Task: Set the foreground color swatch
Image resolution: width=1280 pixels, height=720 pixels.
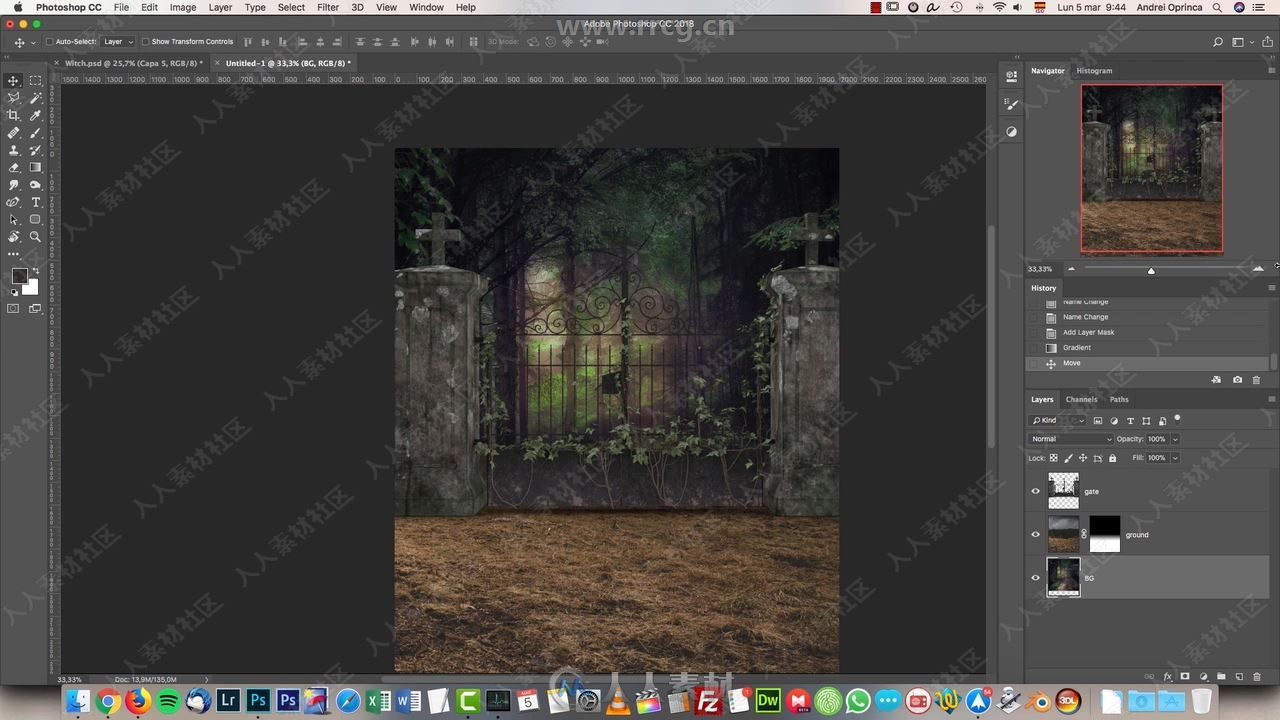Action: point(19,276)
